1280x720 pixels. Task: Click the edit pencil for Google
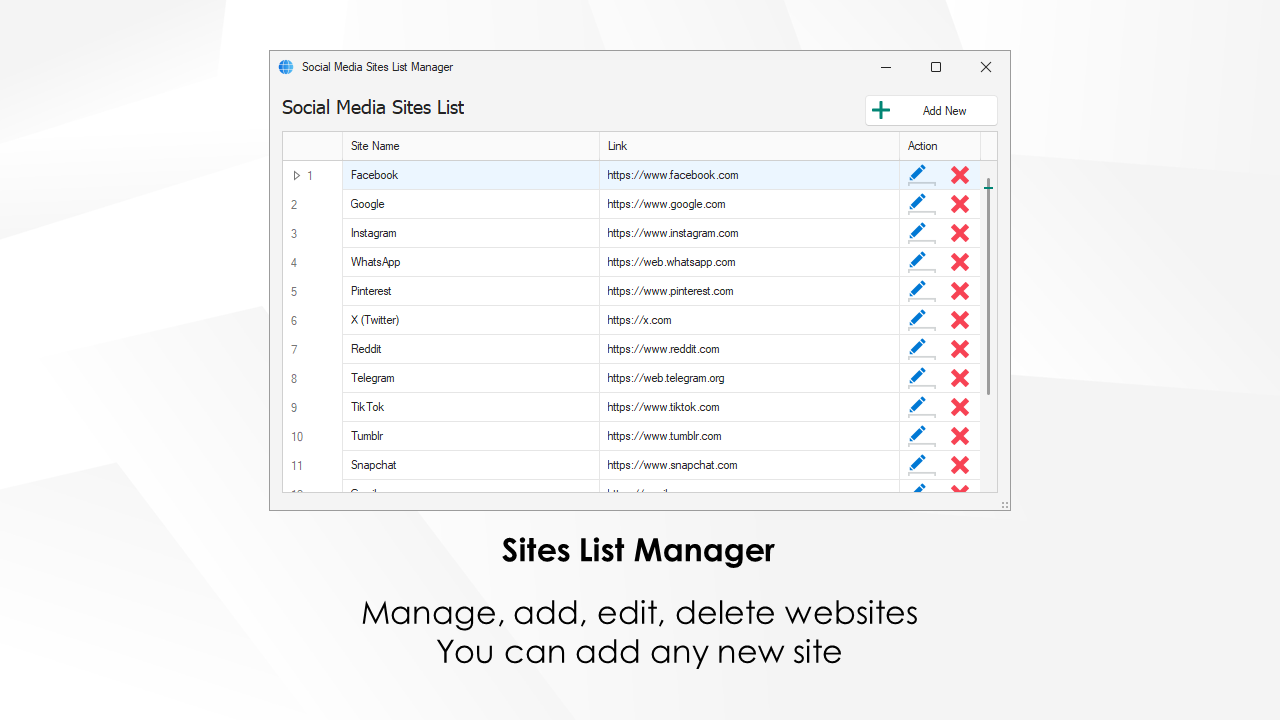(x=918, y=204)
